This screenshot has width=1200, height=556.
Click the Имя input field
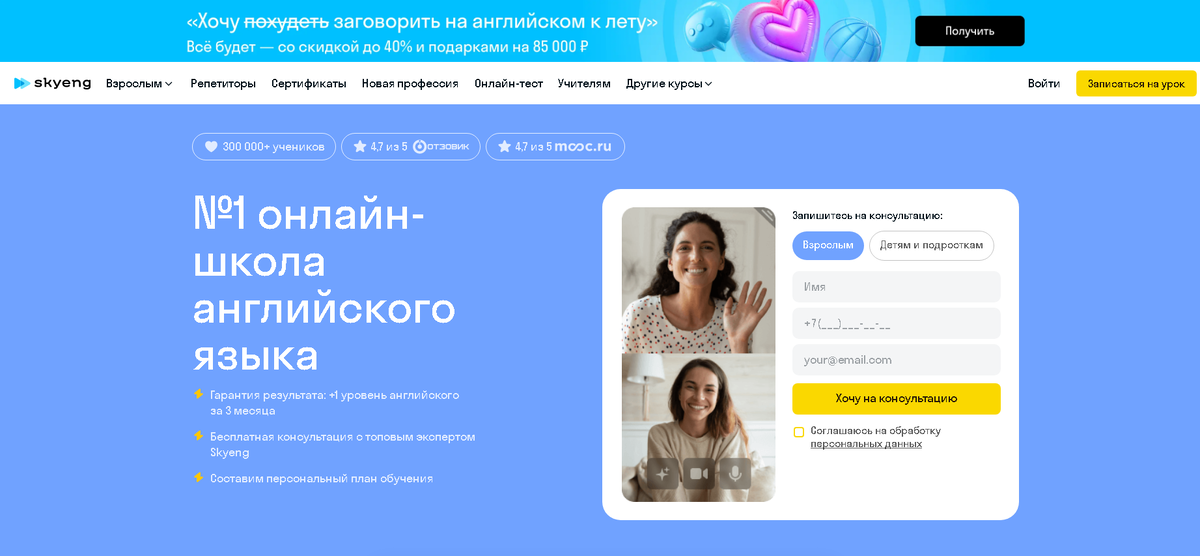(896, 287)
